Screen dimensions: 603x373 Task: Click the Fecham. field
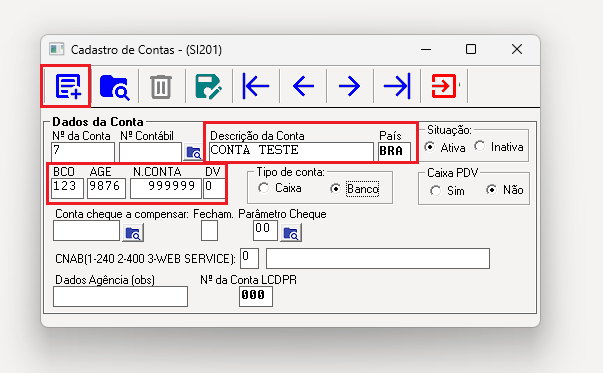point(209,231)
